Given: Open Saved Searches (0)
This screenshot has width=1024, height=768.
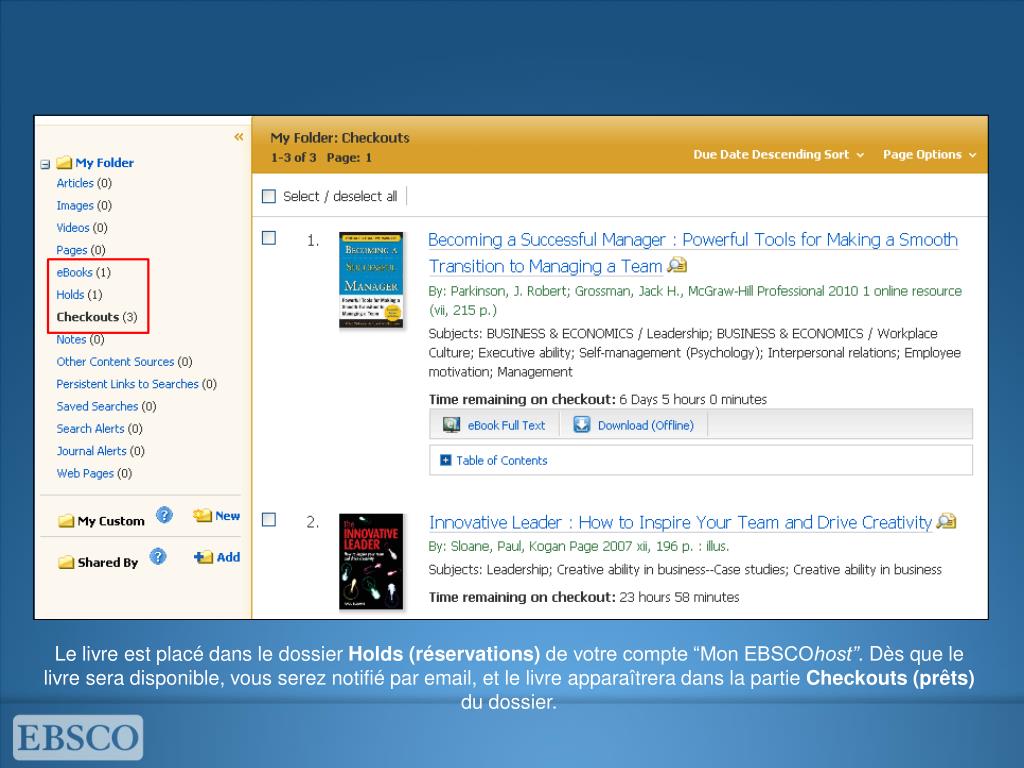Looking at the screenshot, I should [x=106, y=406].
